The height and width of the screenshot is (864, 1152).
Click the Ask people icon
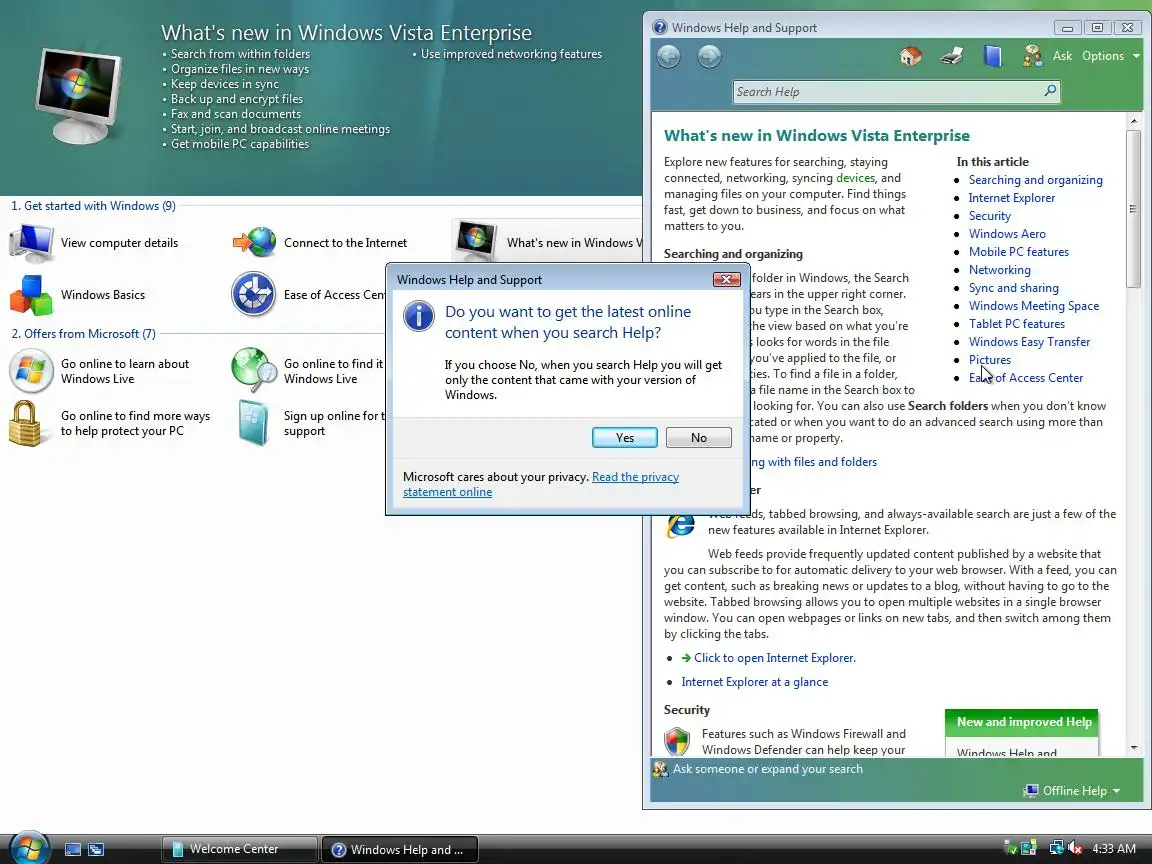(1032, 56)
